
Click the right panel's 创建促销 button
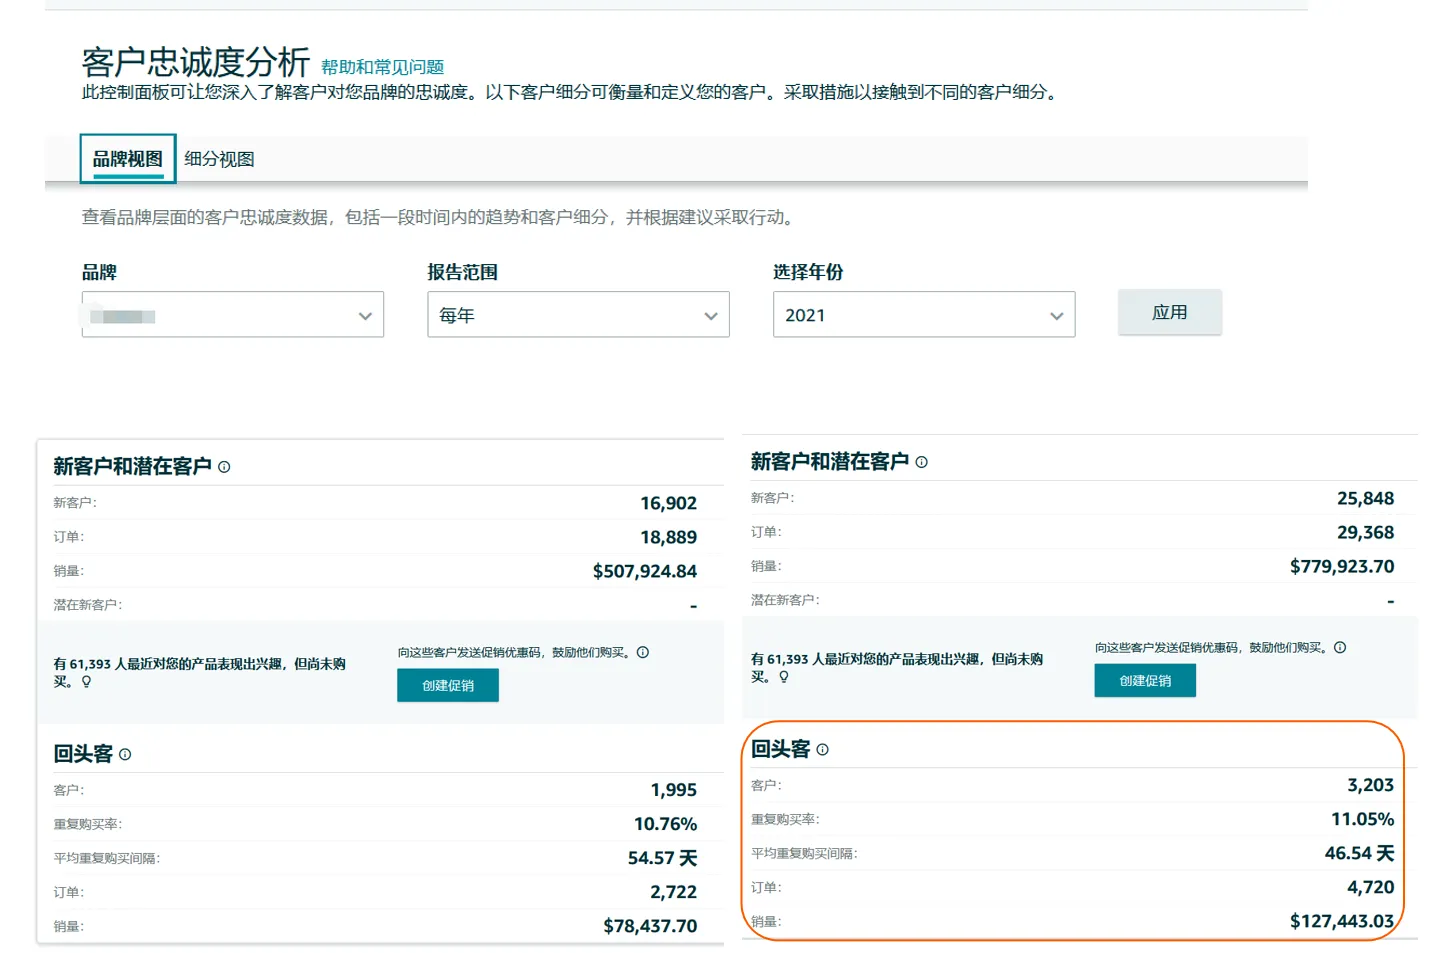pos(1144,680)
